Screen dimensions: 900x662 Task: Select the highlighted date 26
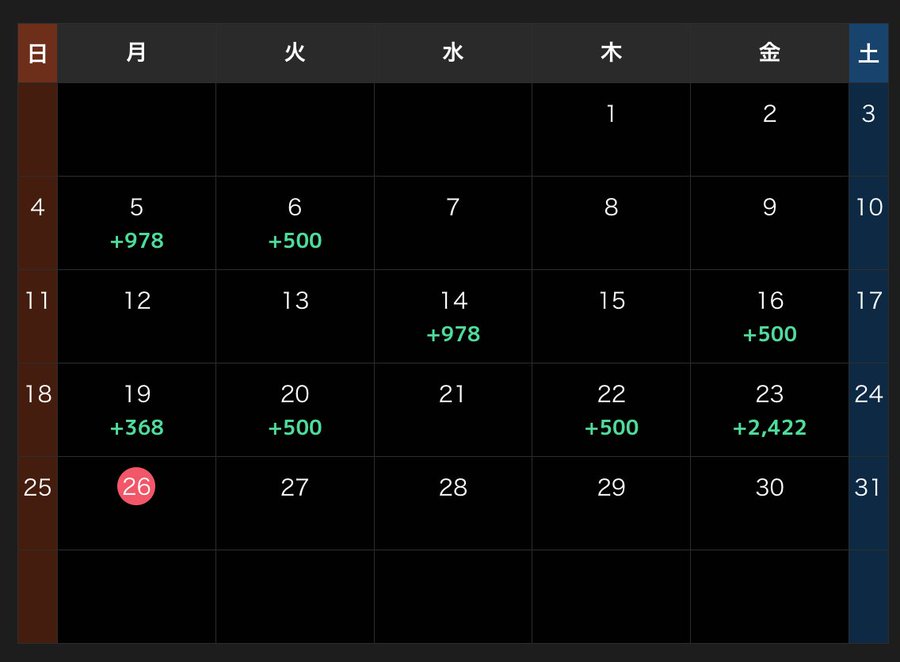136,487
